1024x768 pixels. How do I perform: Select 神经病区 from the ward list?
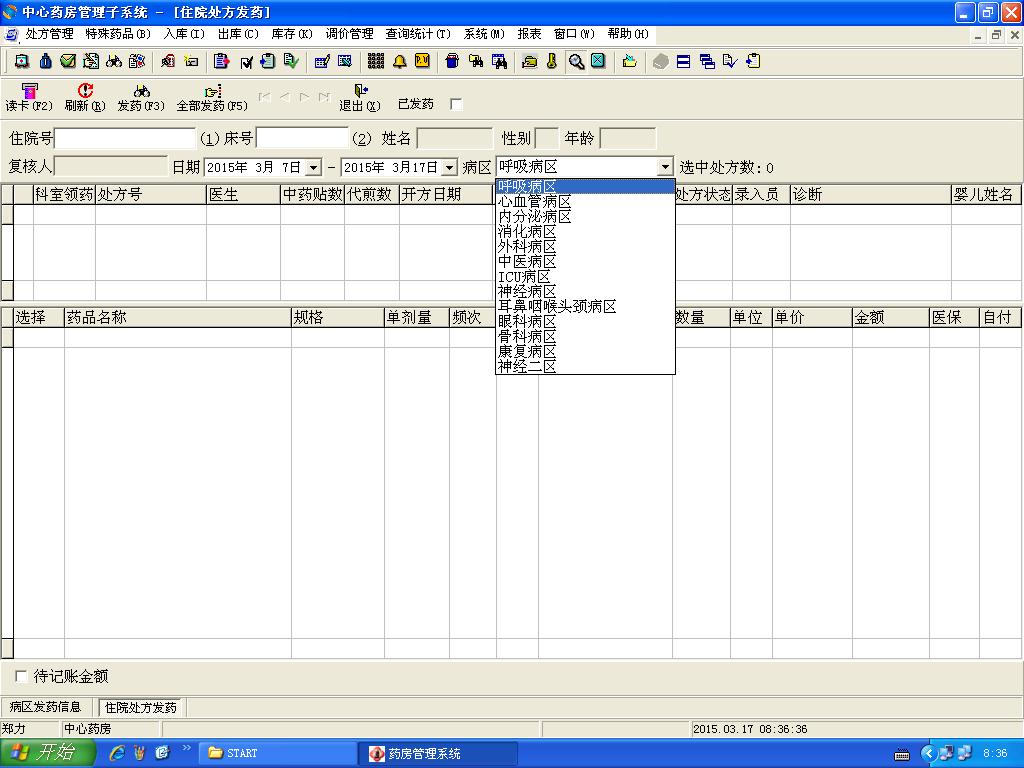click(585, 292)
